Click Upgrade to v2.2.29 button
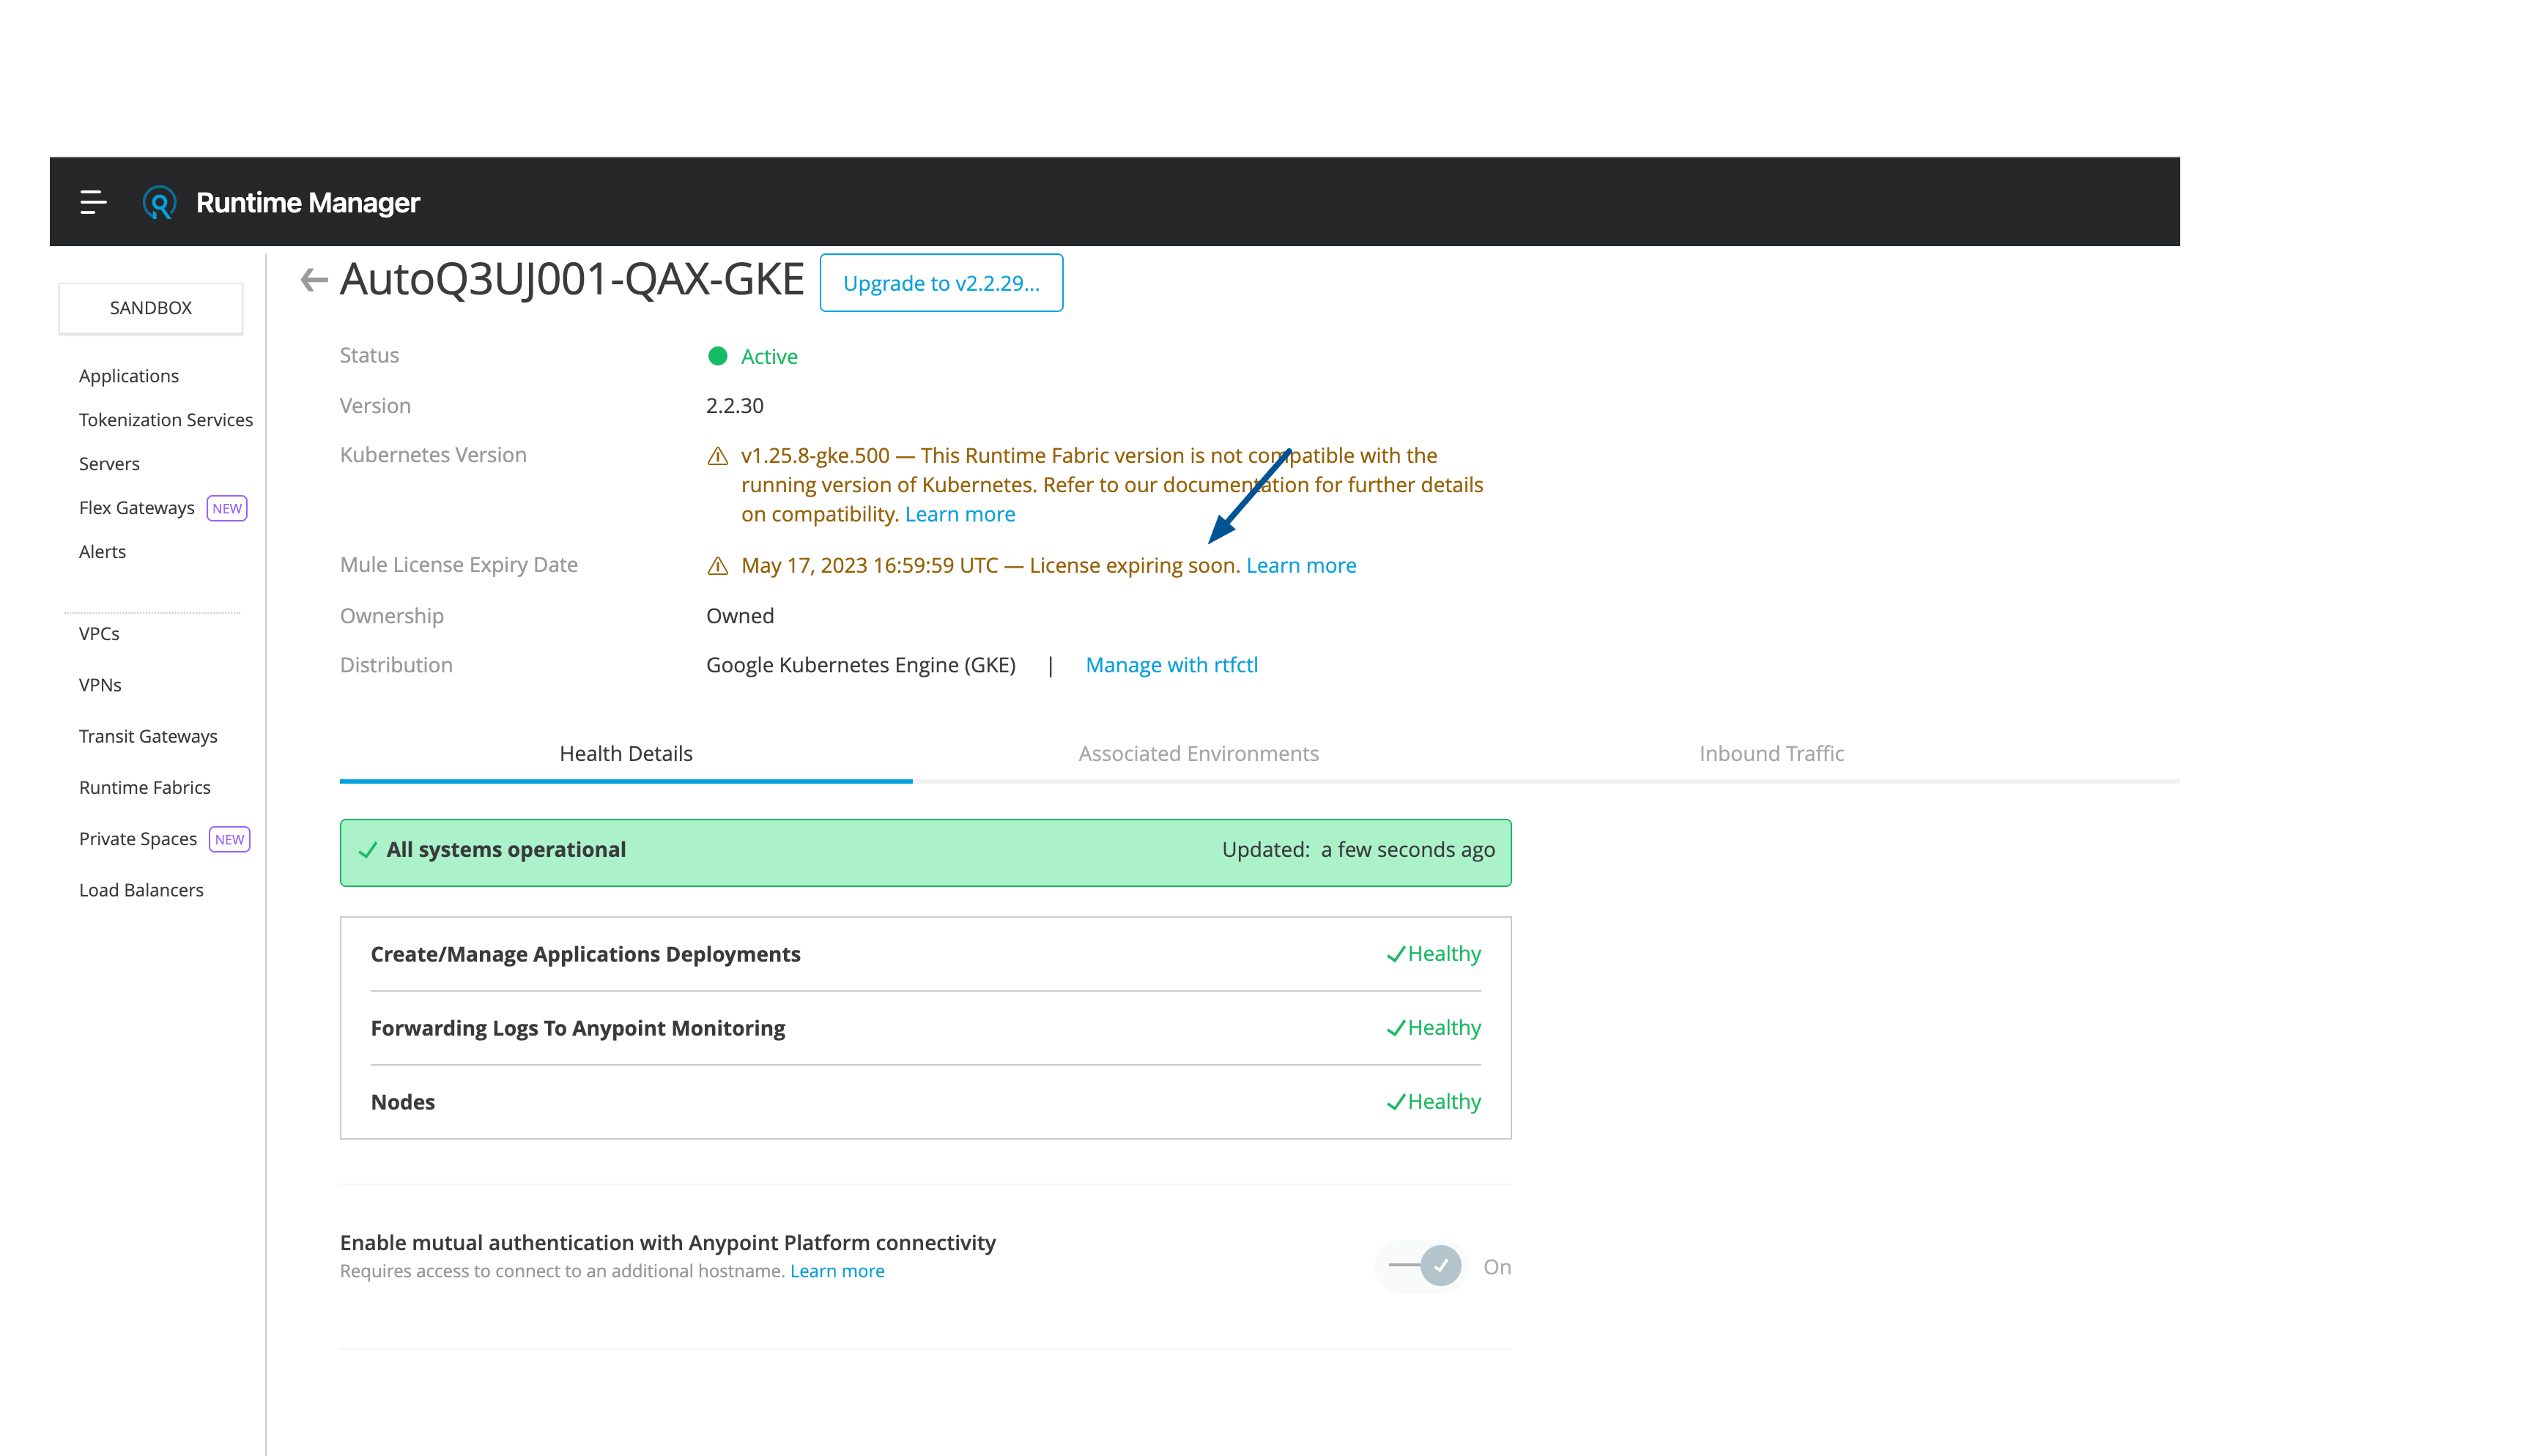 941,282
